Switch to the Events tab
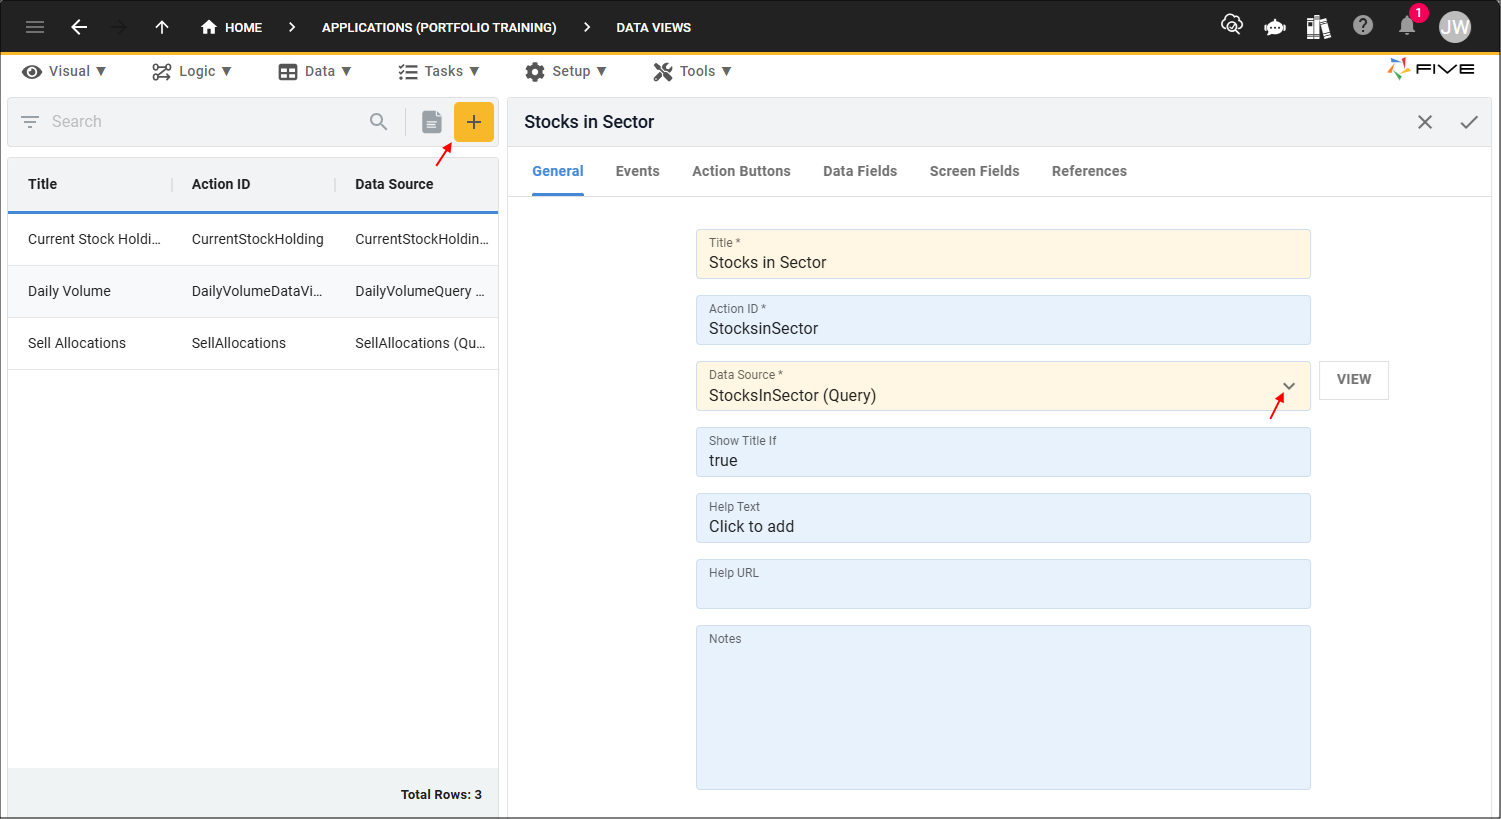The height and width of the screenshot is (819, 1501). click(638, 171)
